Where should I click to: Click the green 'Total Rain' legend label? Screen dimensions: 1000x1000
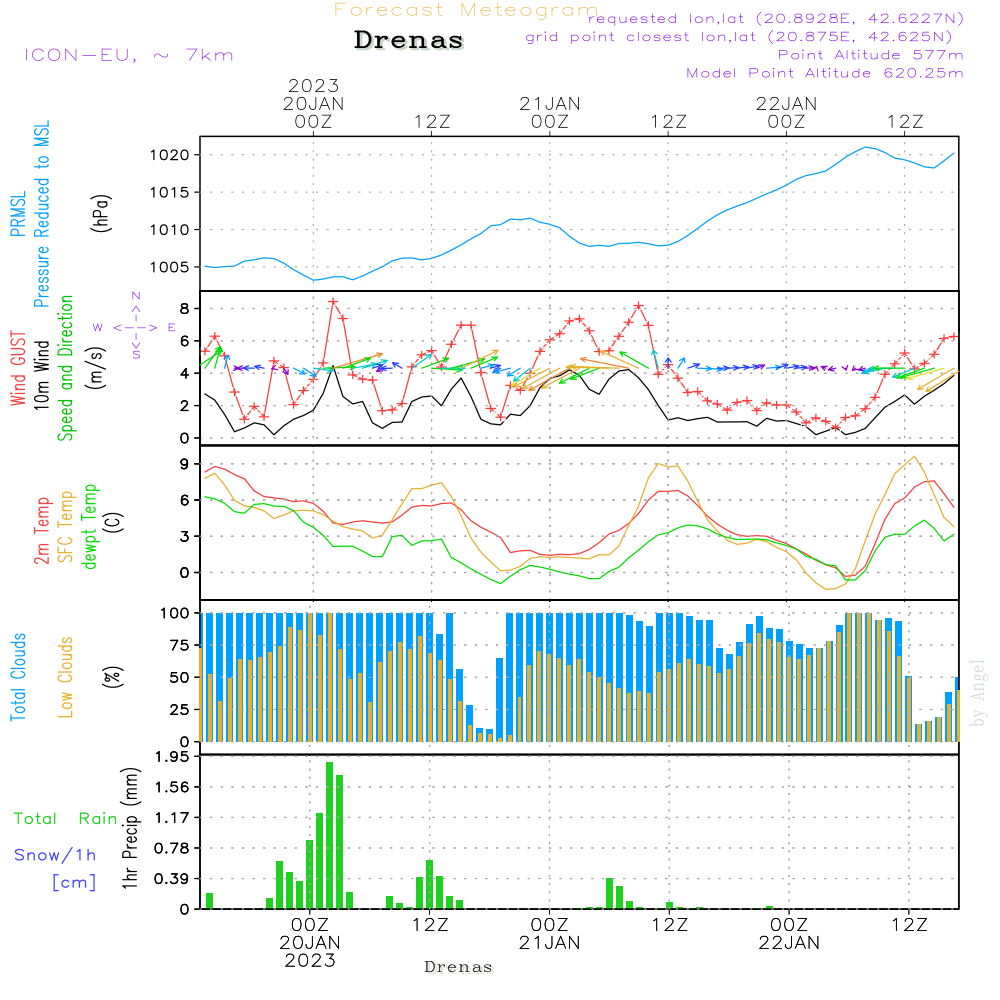(66, 819)
